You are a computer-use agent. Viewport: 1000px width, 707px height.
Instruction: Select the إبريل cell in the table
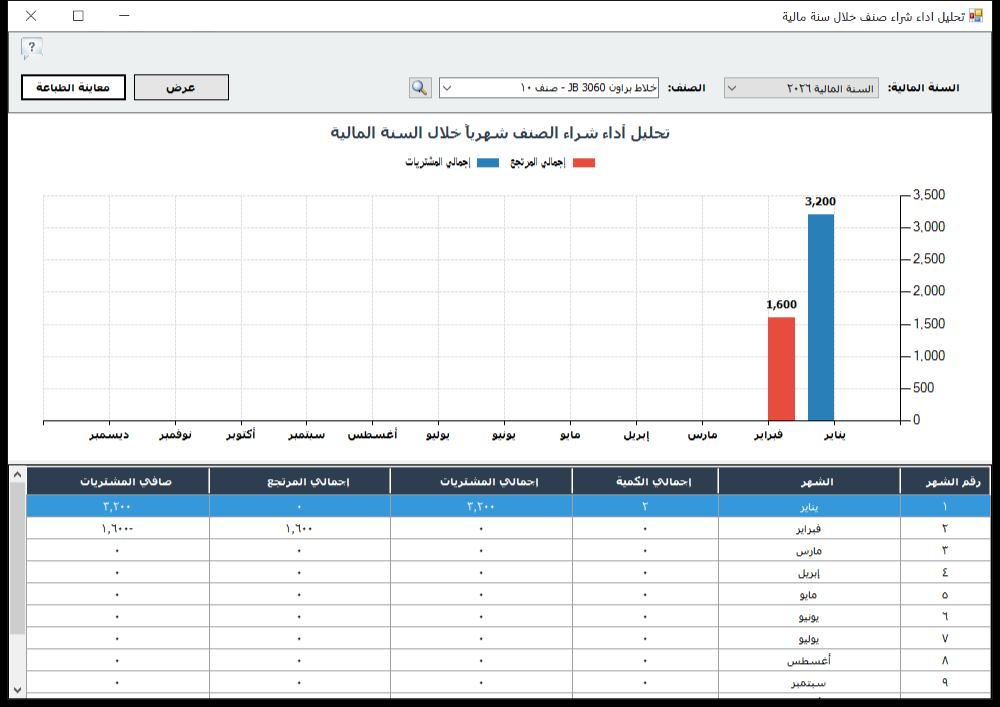click(x=809, y=572)
